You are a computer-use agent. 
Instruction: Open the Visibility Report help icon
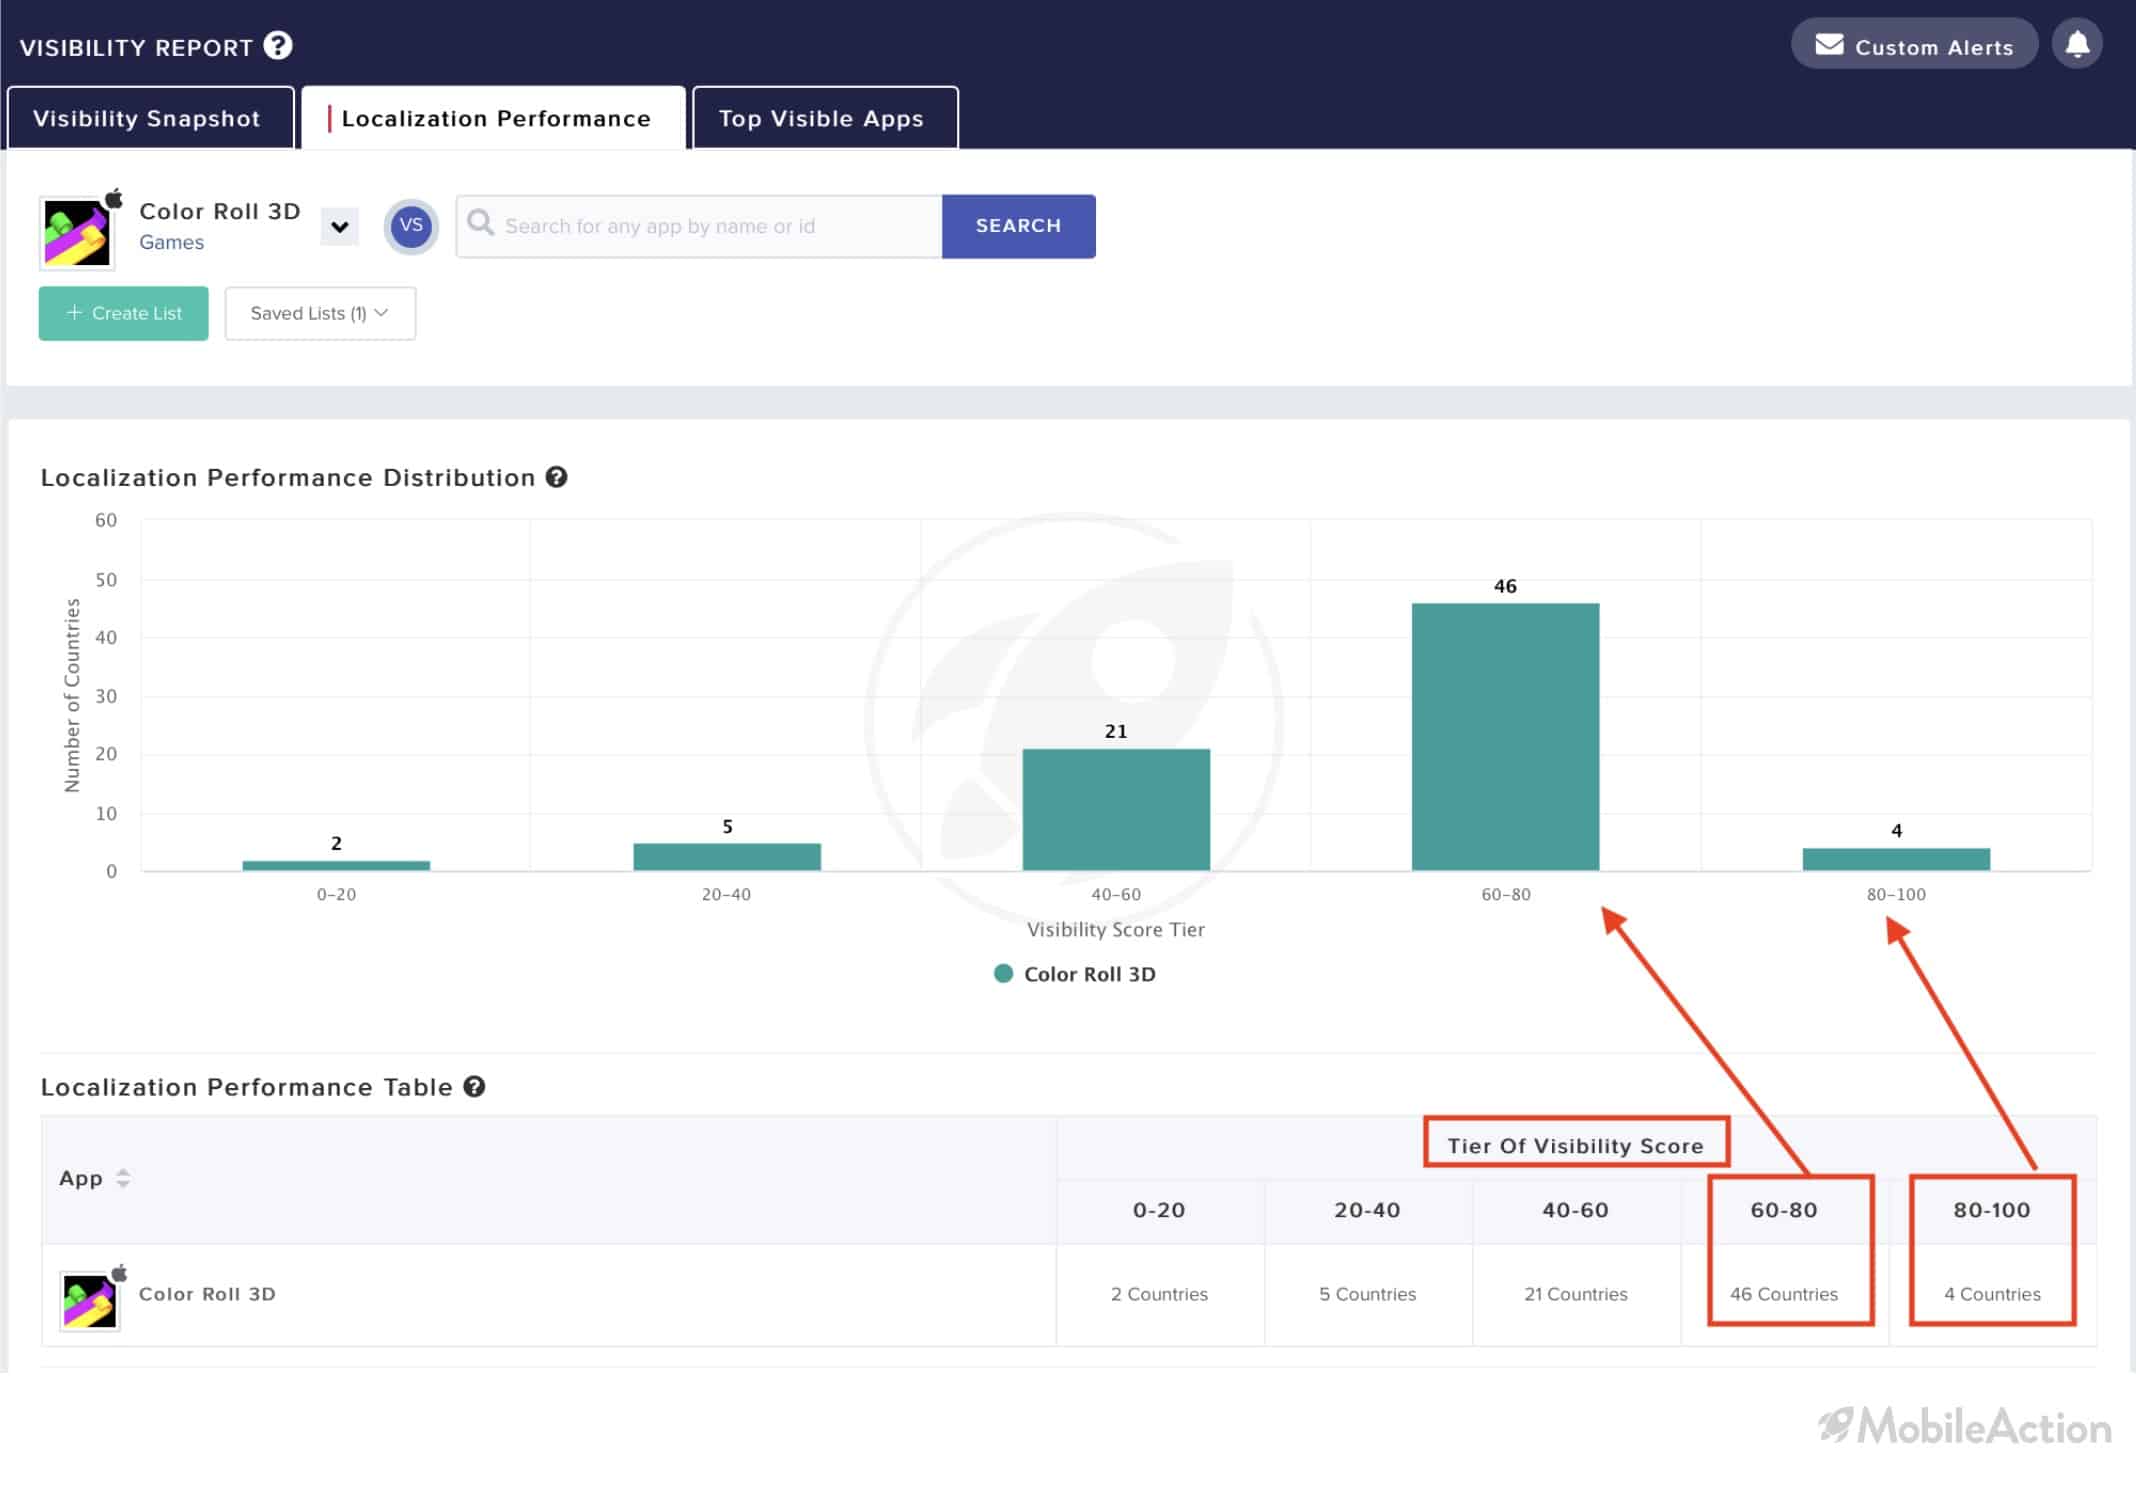click(278, 46)
